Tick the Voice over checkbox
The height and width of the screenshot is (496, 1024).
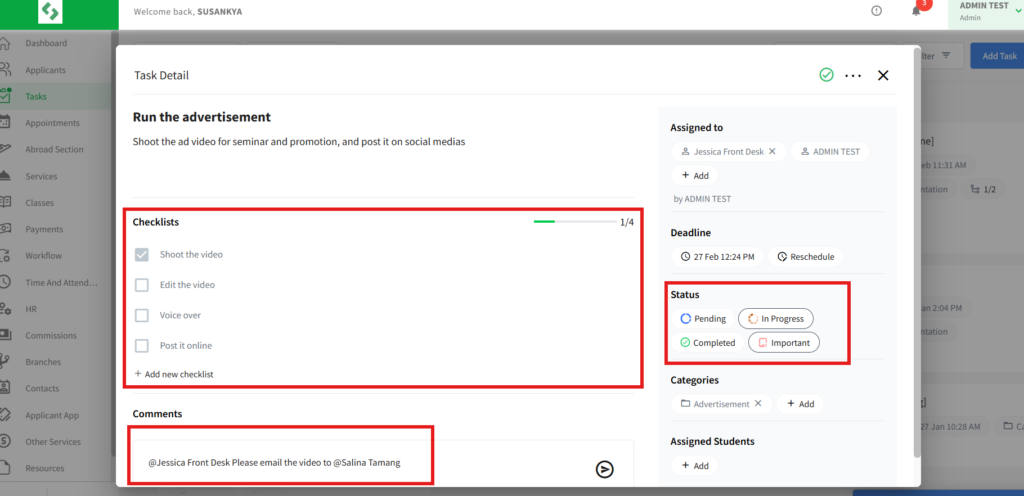(x=142, y=315)
